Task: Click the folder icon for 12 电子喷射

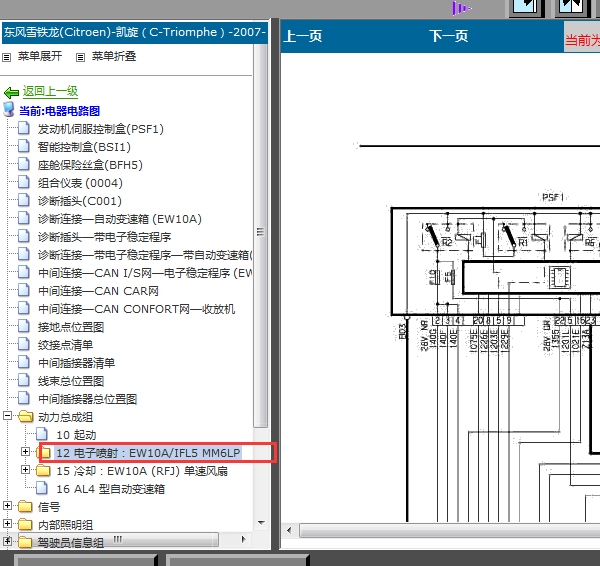Action: pos(45,453)
